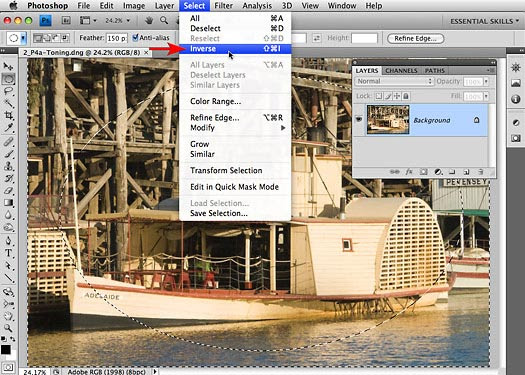Click the Zoom magnifier in application bar

click(x=164, y=21)
